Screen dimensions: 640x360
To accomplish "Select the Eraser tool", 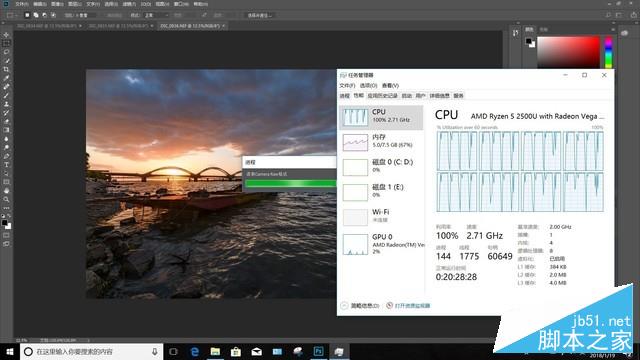I will point(6,121).
